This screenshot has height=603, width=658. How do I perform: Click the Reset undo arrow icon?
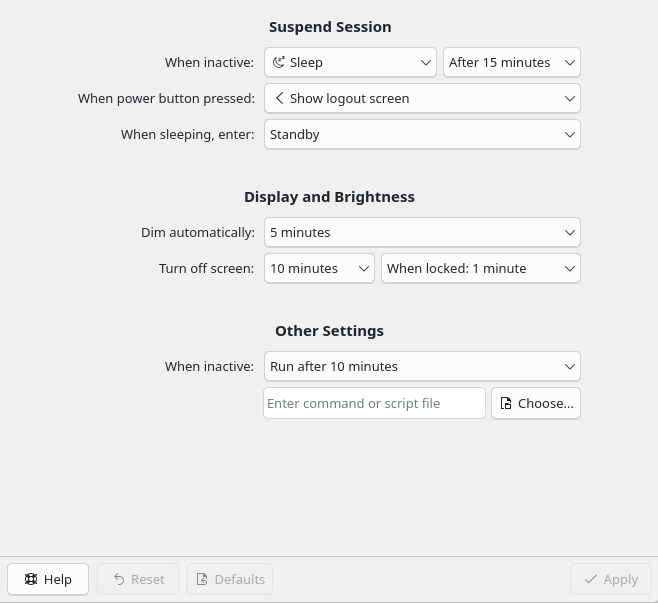click(119, 579)
